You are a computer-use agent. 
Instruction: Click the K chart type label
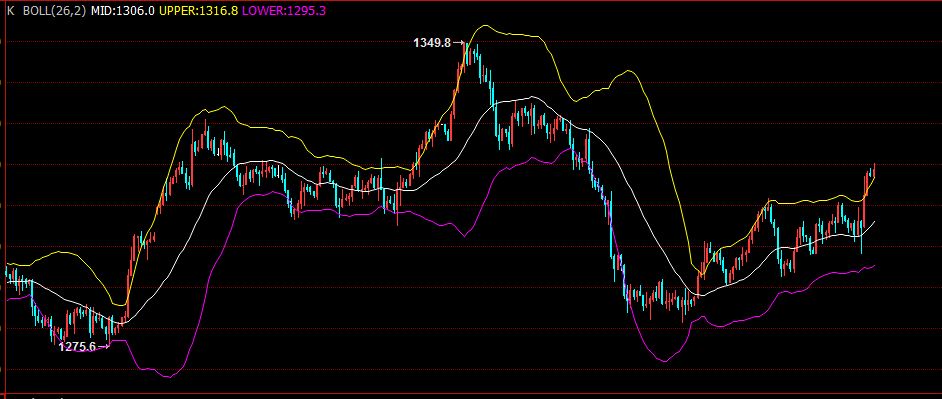coord(10,11)
